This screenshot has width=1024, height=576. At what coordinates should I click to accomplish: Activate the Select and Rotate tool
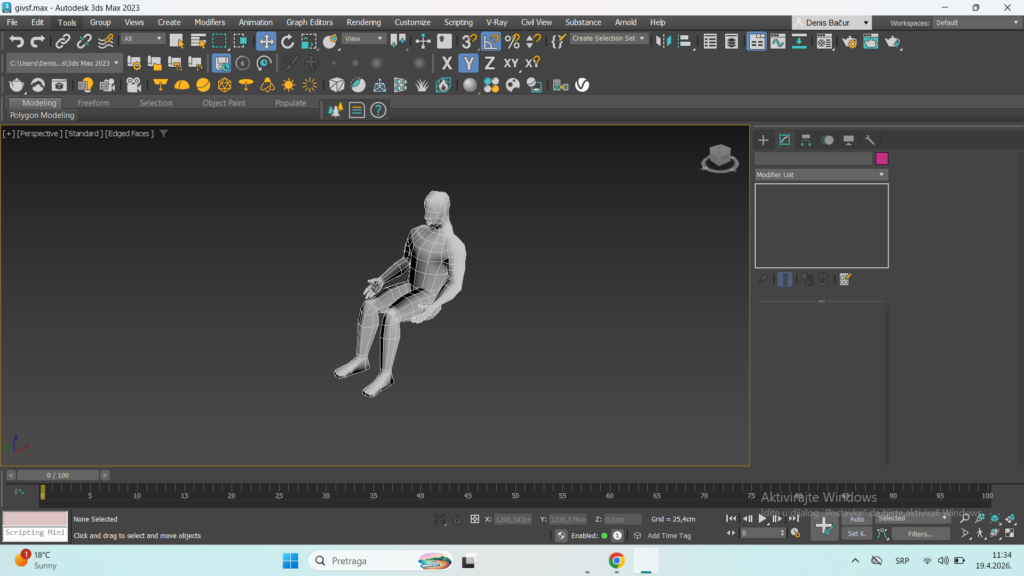287,41
